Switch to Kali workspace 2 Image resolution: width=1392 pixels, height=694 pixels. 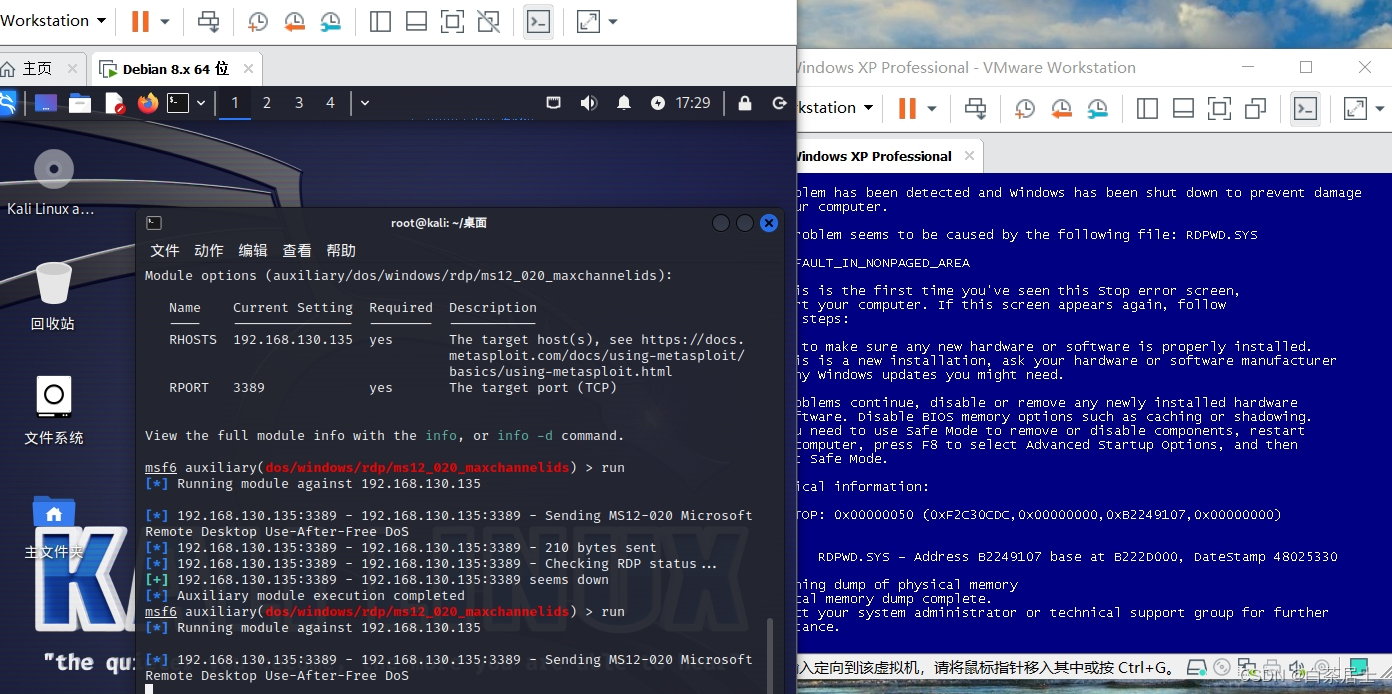[267, 103]
